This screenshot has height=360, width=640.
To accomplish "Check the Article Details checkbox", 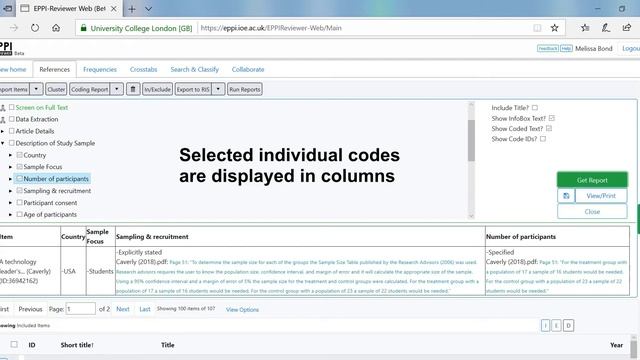I will point(12,131).
